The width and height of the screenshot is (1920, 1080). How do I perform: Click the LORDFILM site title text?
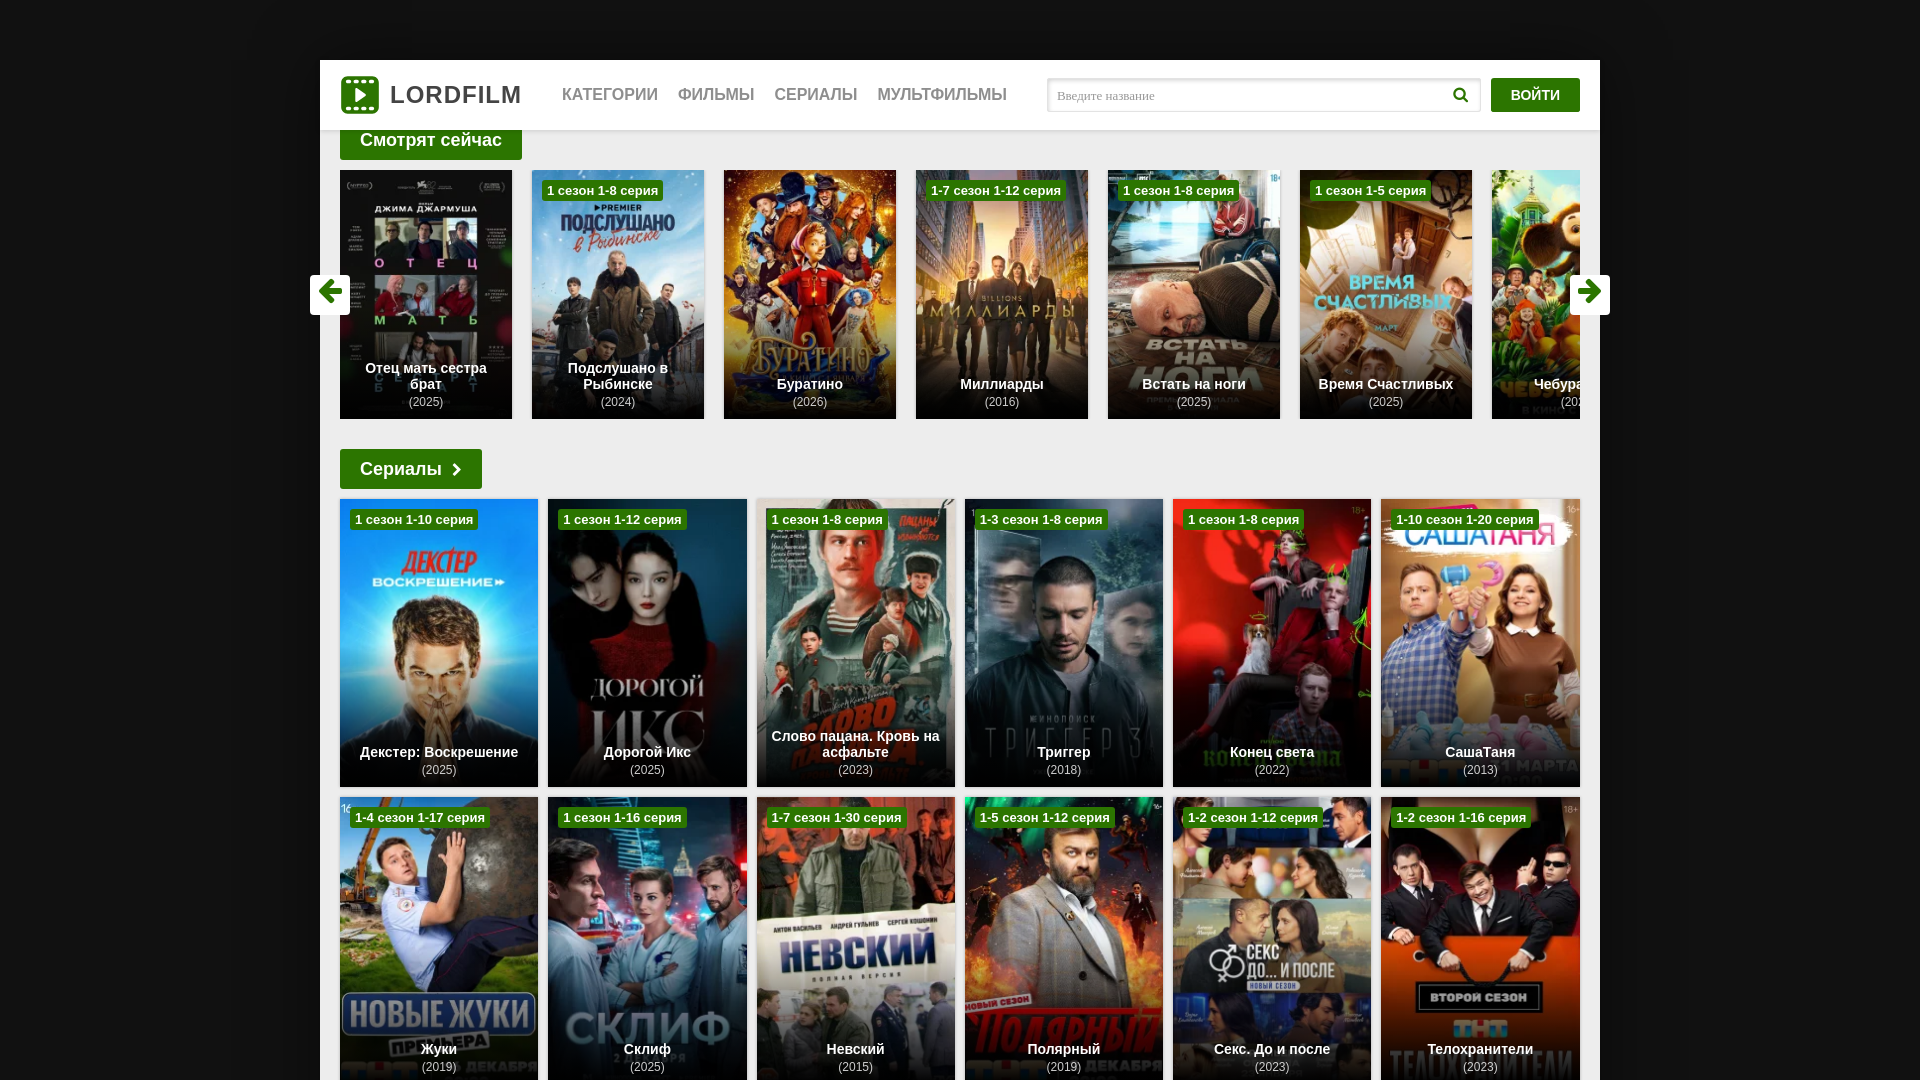pos(456,95)
